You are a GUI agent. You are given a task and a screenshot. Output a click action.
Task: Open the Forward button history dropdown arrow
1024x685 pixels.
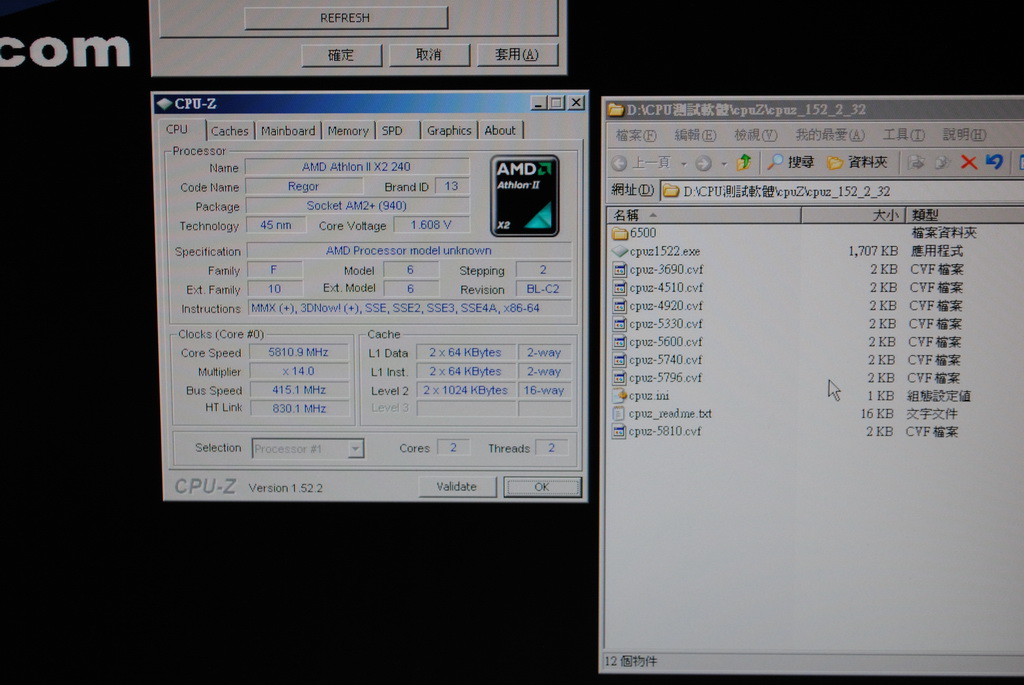click(724, 163)
